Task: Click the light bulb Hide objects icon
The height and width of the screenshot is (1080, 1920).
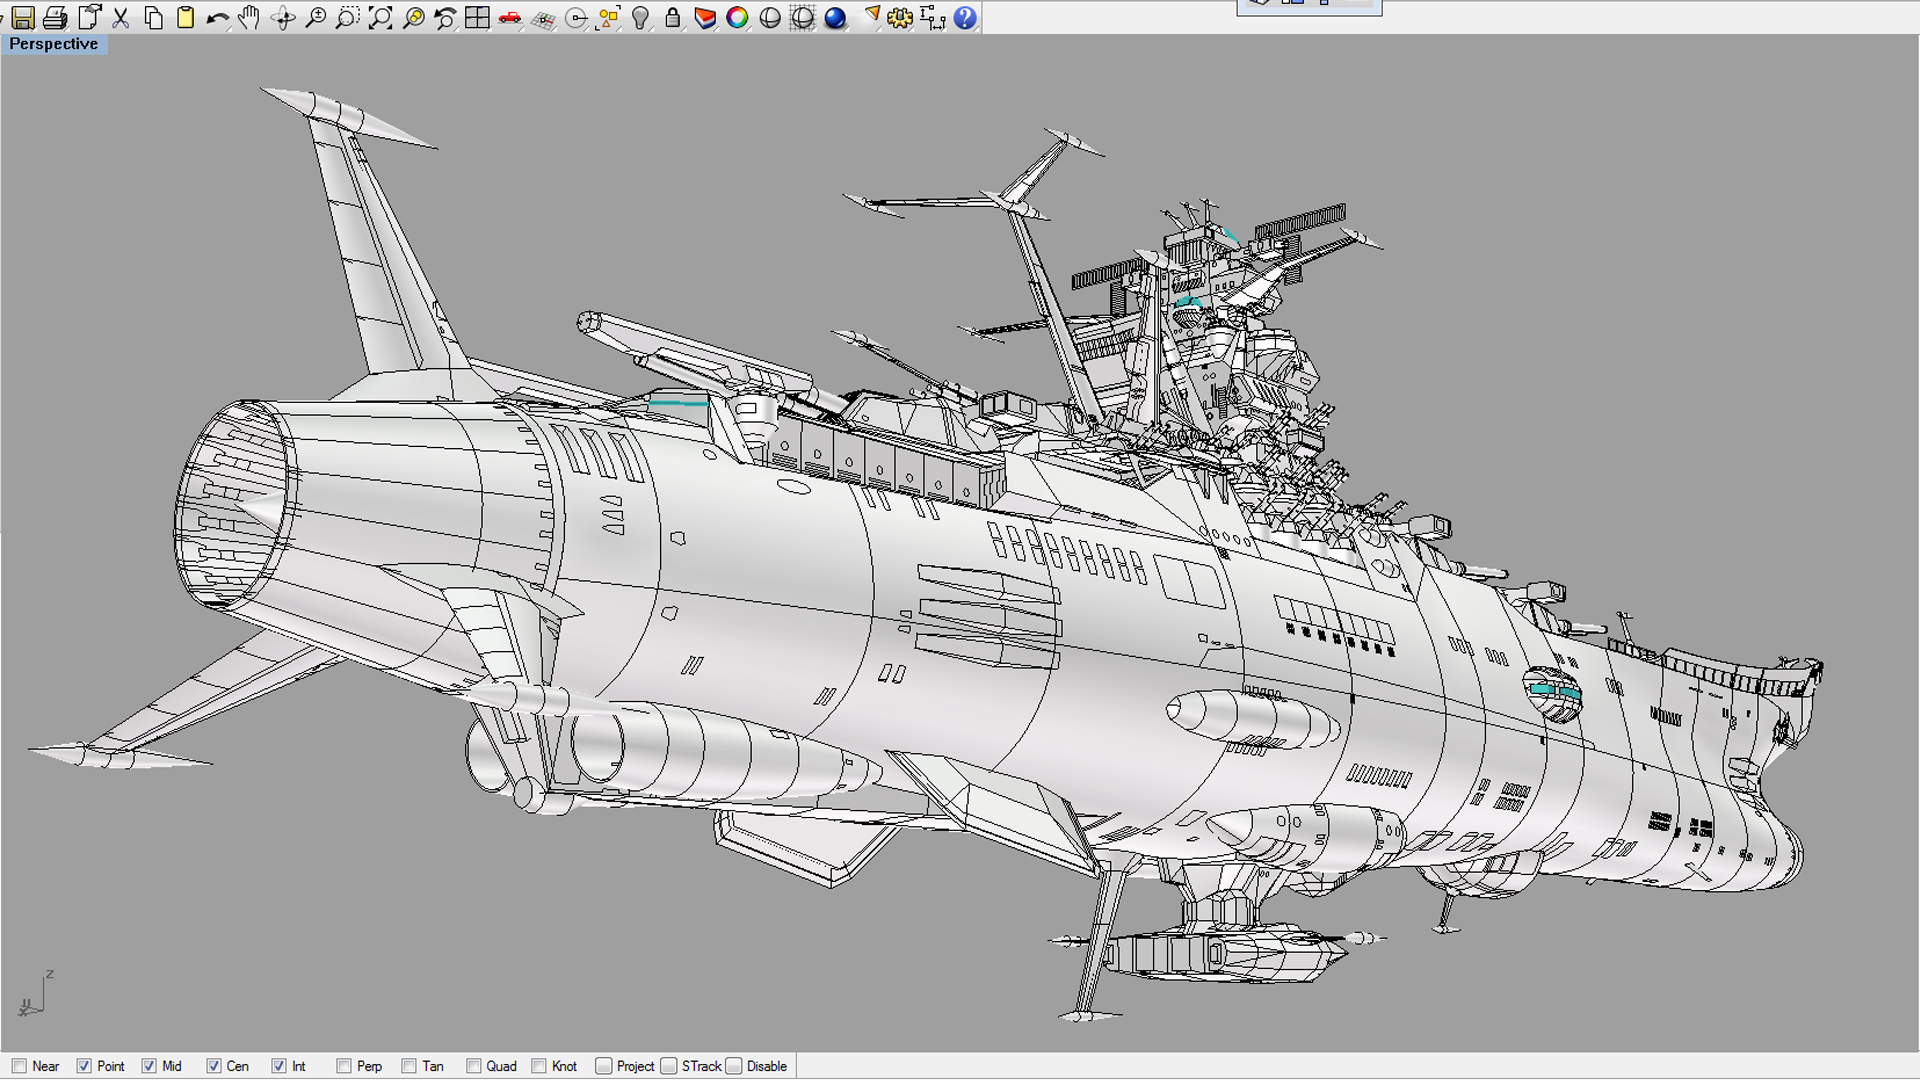Action: coord(641,18)
